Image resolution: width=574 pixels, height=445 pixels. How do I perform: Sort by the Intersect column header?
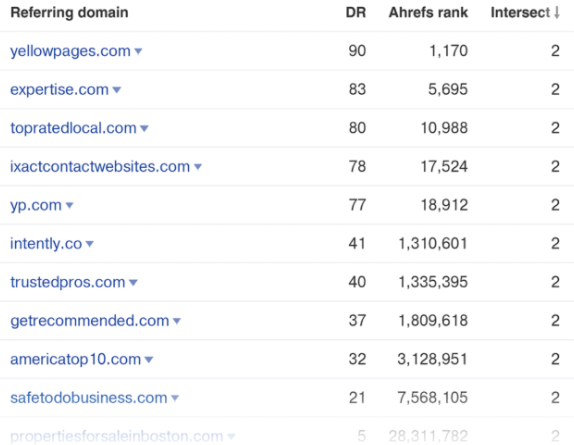525,12
